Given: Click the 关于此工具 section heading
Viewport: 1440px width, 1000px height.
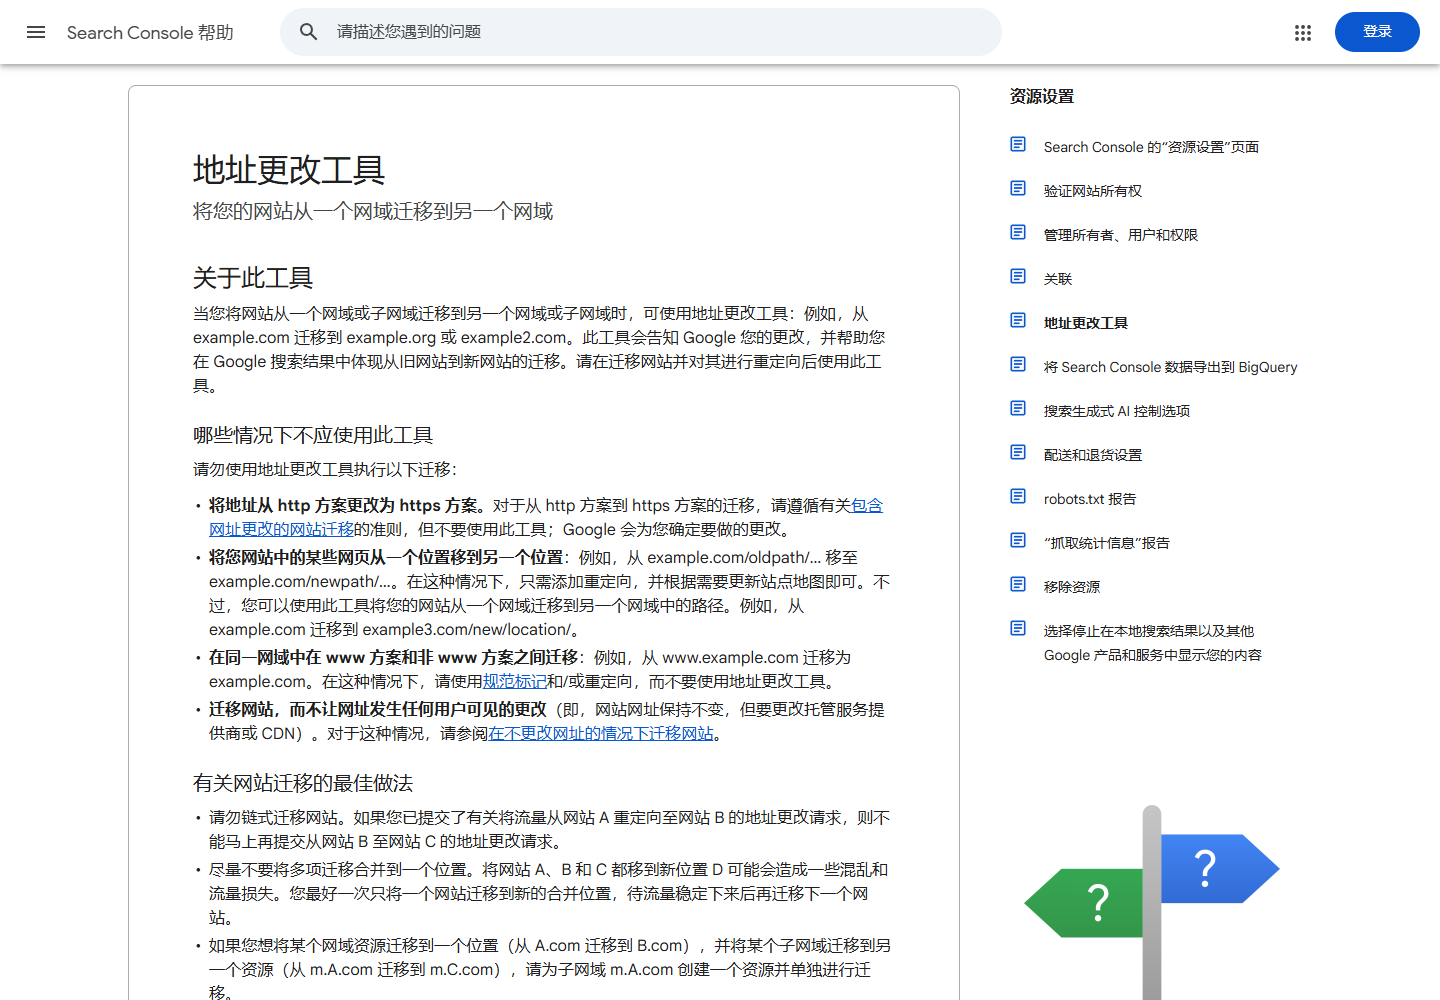Looking at the screenshot, I should tap(253, 278).
